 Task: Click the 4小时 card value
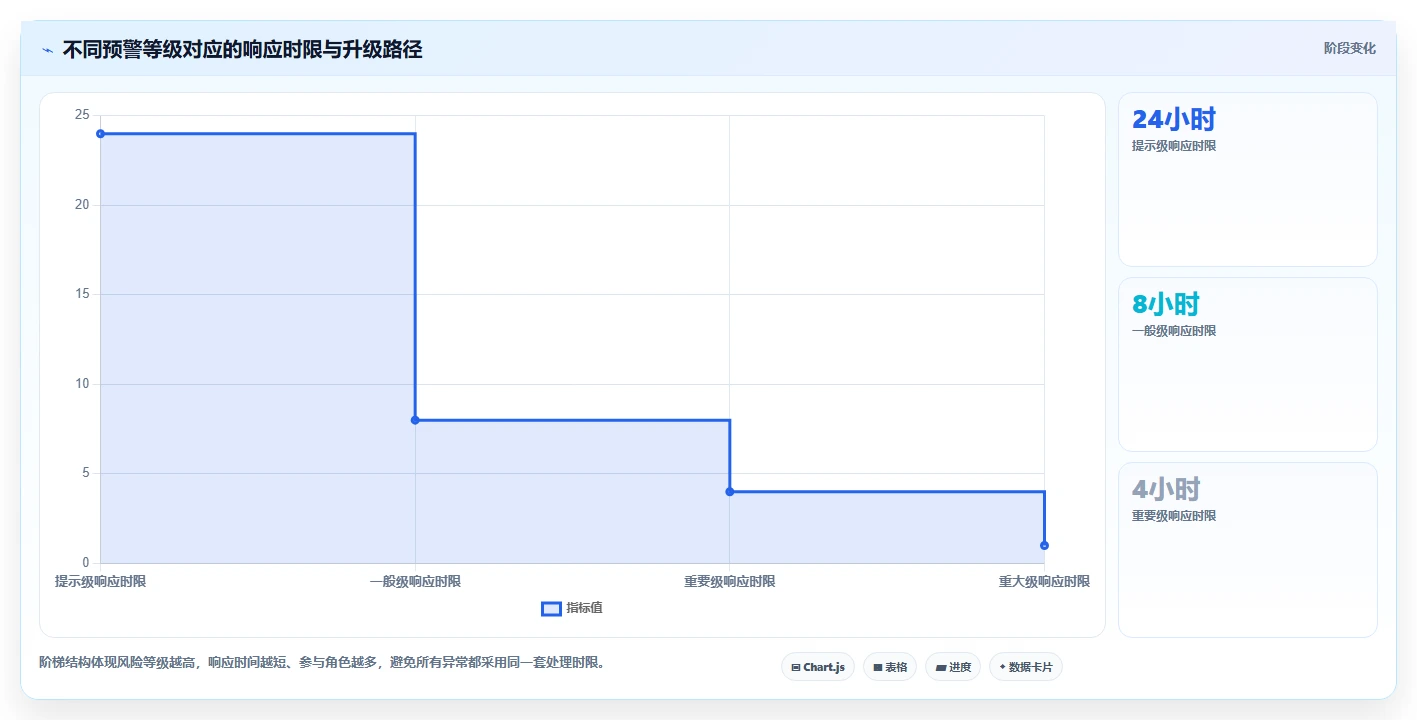[1165, 489]
